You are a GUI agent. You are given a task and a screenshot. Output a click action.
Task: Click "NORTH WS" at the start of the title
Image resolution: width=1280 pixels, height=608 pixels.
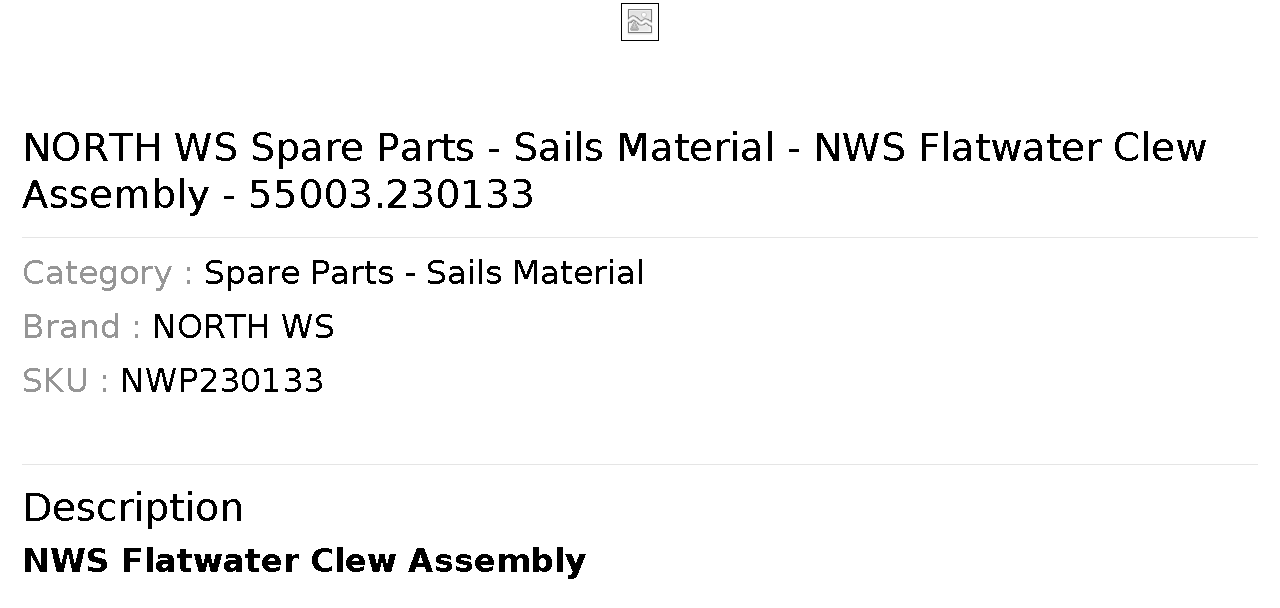point(130,148)
